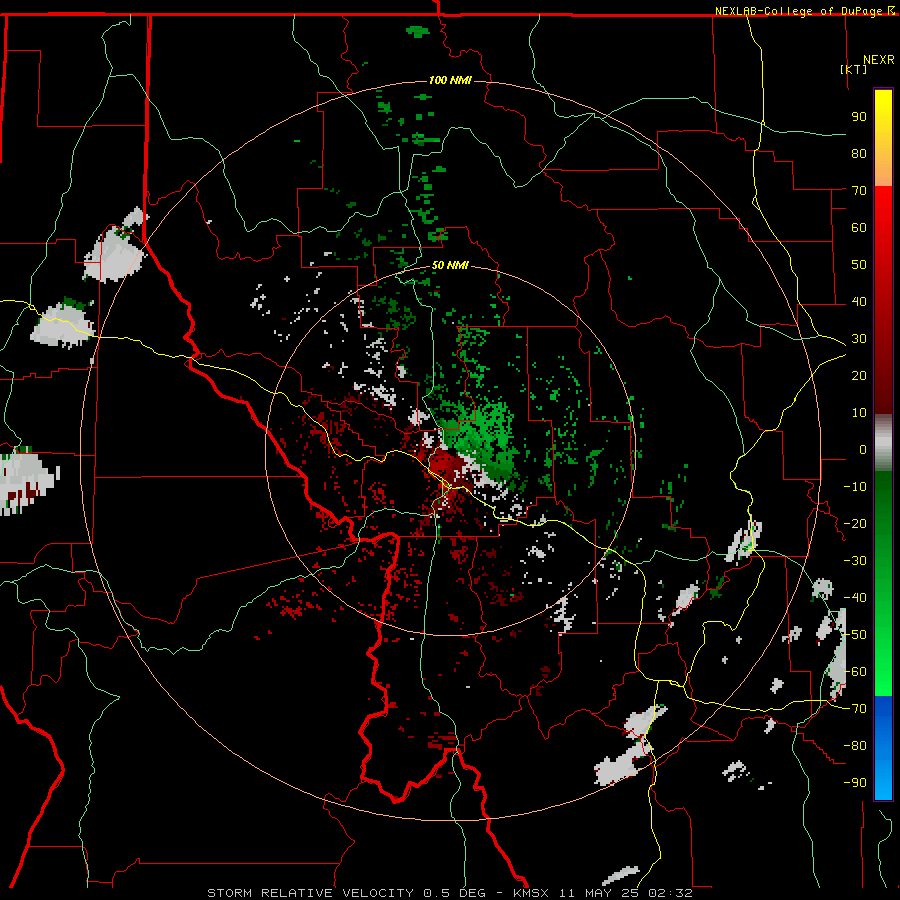The image size is (900, 900).
Task: Pick the blue segment of color bar
Action: point(883,747)
